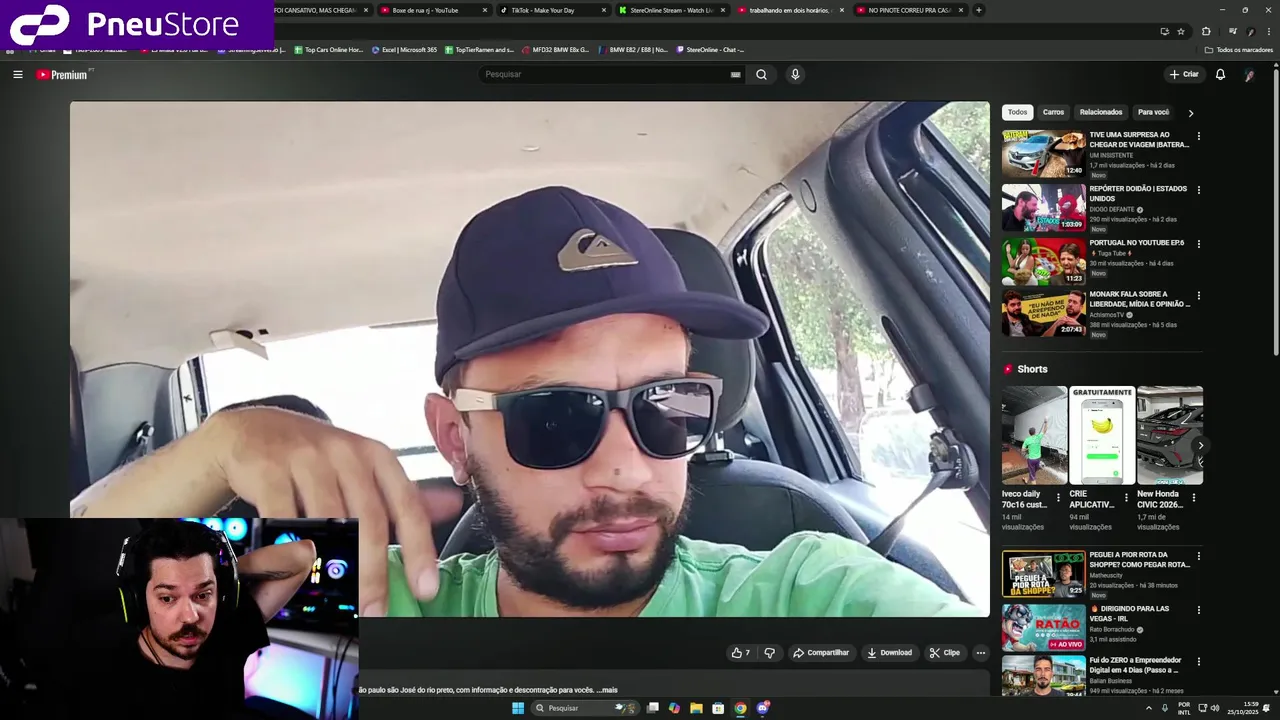The image size is (1280, 720).
Task: Switch to TikTok Make Your Day tab
Action: click(552, 10)
